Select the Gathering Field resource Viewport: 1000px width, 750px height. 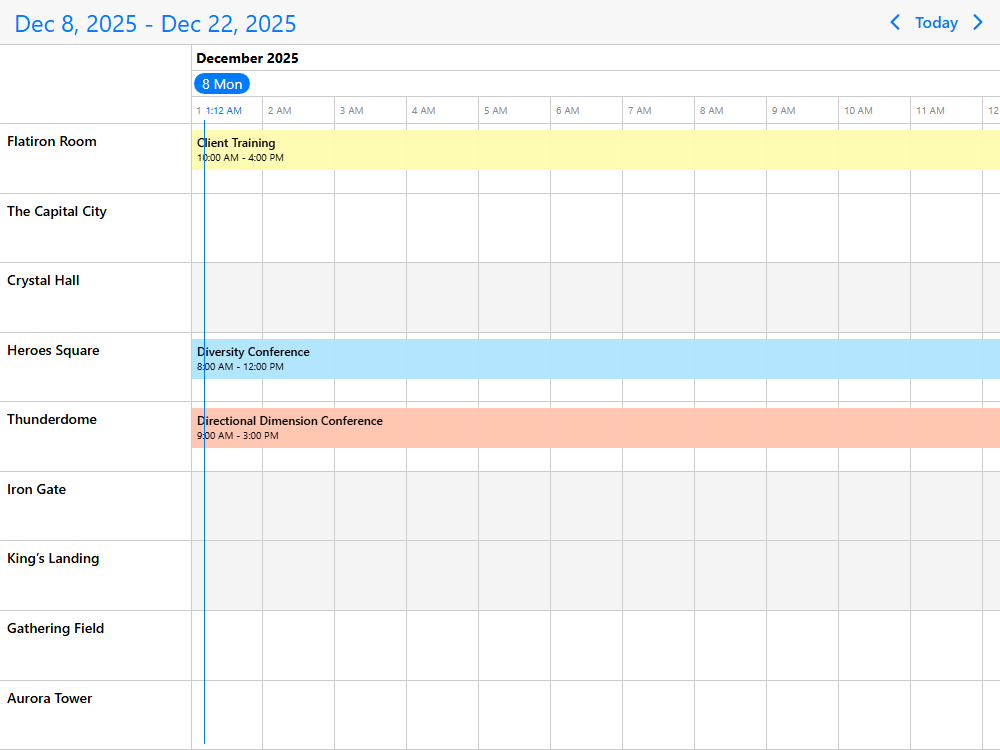click(55, 629)
